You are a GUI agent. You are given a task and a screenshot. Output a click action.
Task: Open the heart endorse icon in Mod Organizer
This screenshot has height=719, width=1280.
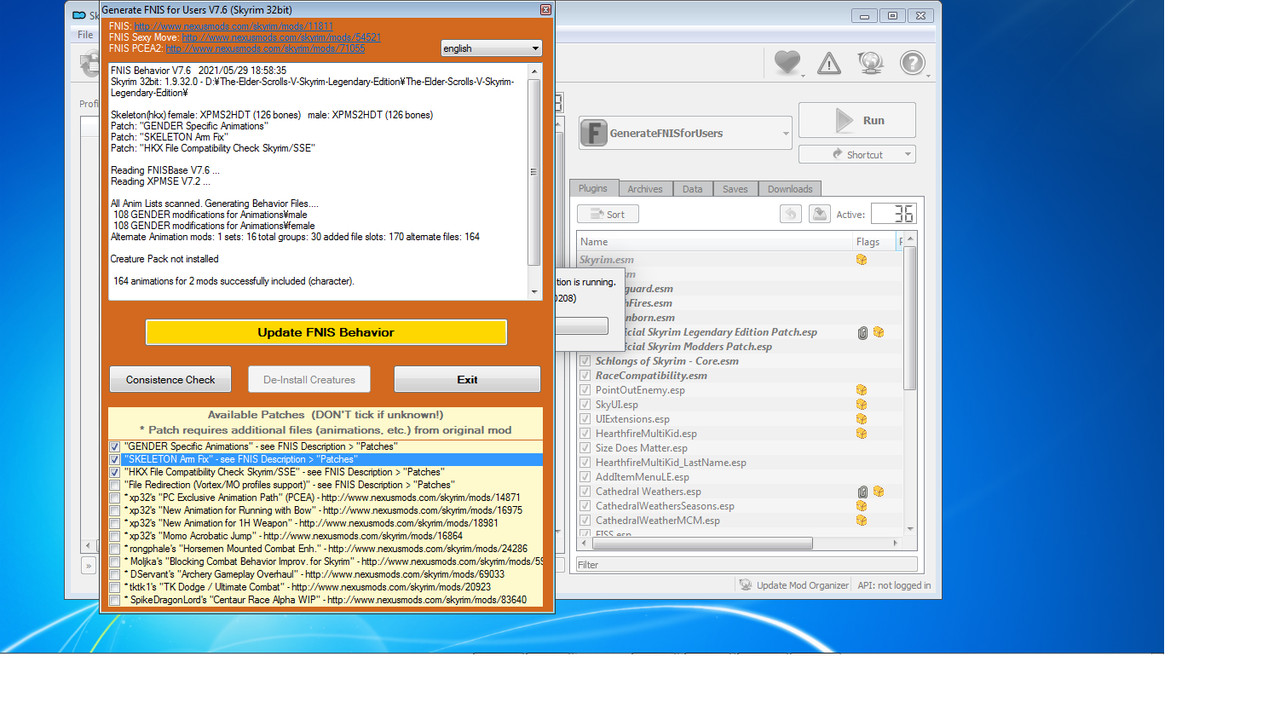(787, 63)
